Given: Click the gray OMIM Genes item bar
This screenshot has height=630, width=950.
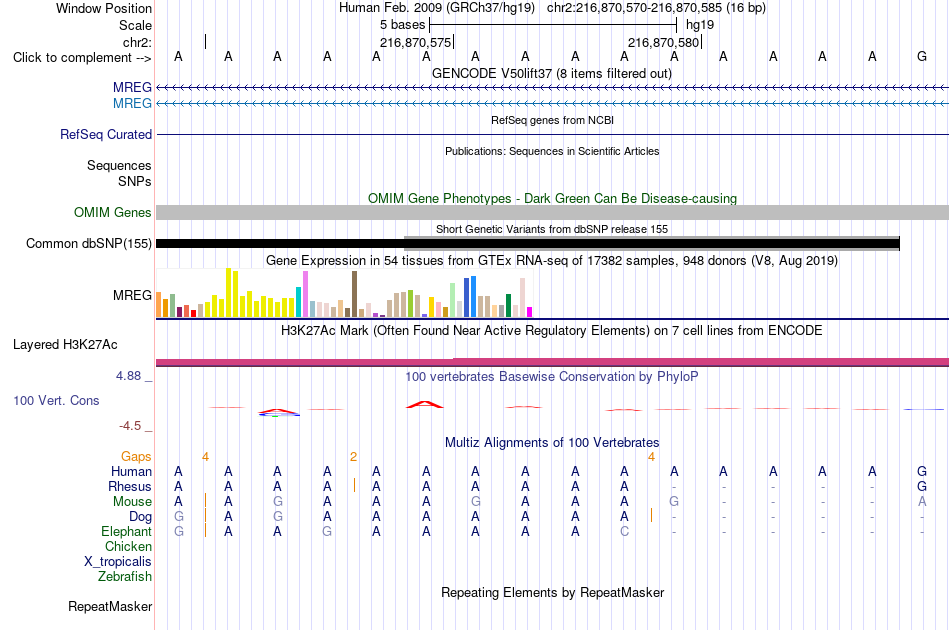Looking at the screenshot, I should coord(553,212).
